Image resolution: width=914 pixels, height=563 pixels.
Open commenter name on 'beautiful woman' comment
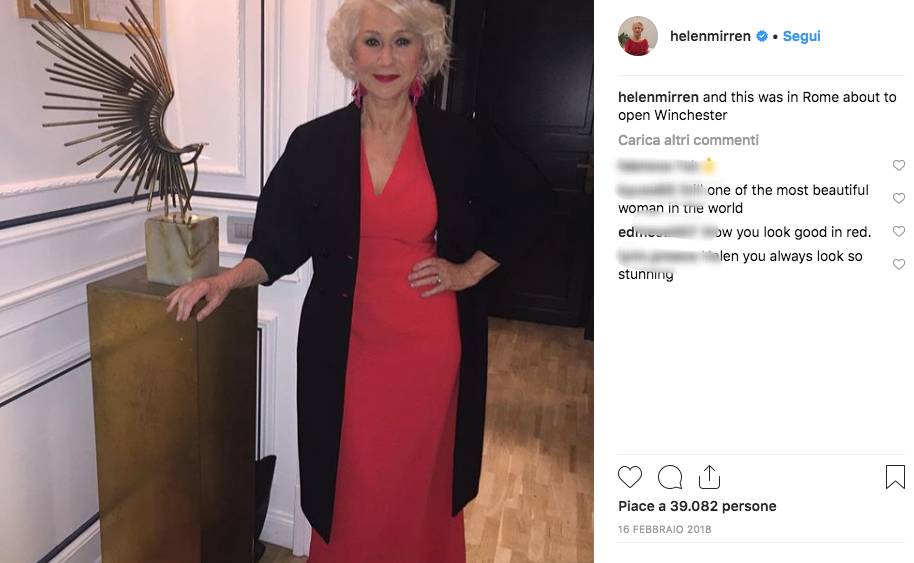click(x=661, y=190)
